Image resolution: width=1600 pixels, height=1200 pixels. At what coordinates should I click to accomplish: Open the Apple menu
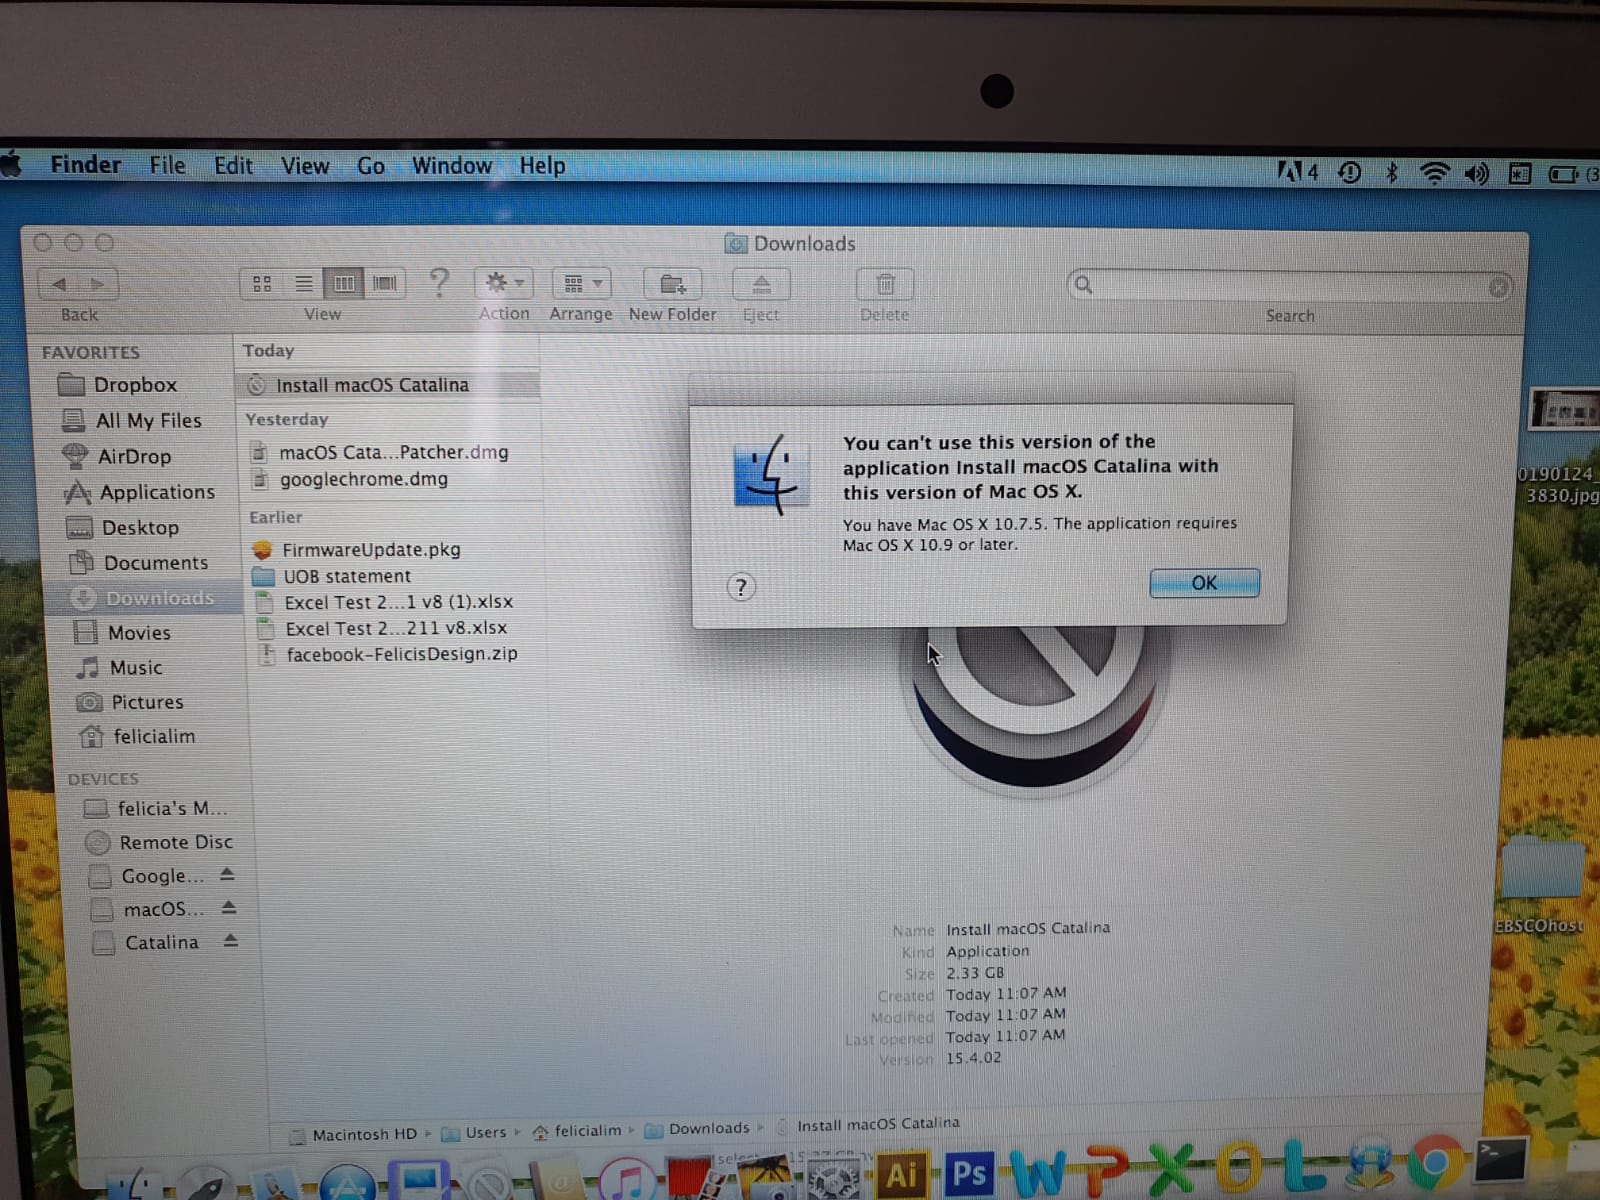click(12, 164)
